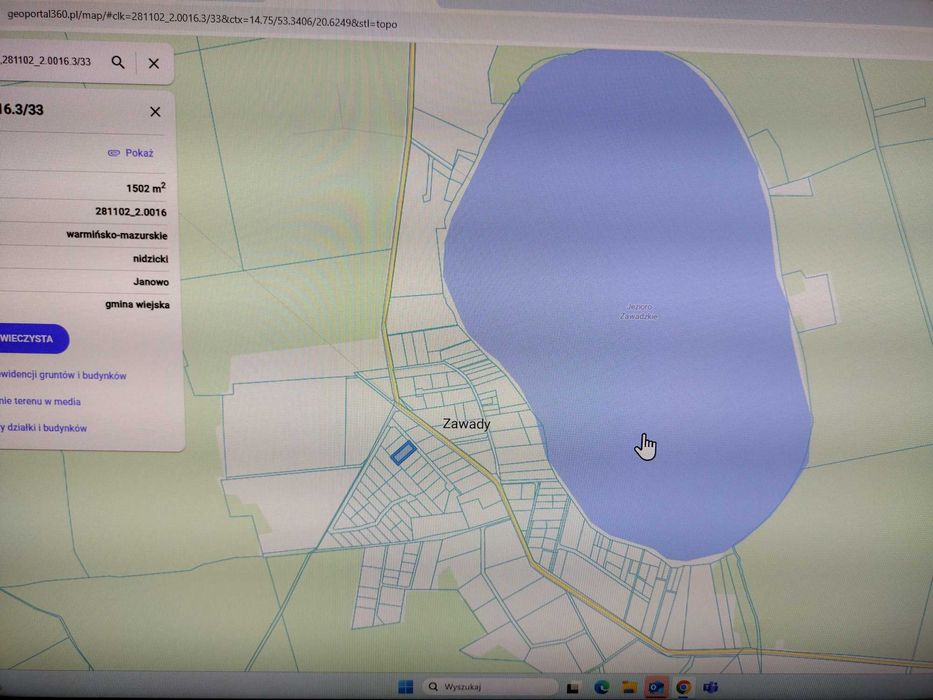Open the Windows Start menu
Image resolution: width=933 pixels, height=700 pixels.
coord(405,687)
